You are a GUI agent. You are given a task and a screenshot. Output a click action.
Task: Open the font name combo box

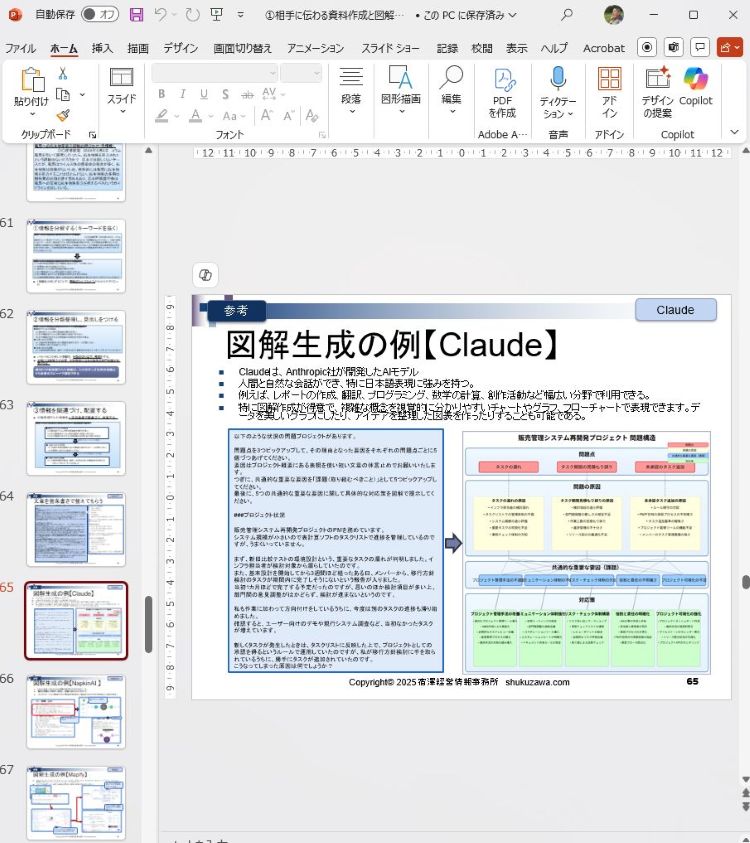[215, 73]
